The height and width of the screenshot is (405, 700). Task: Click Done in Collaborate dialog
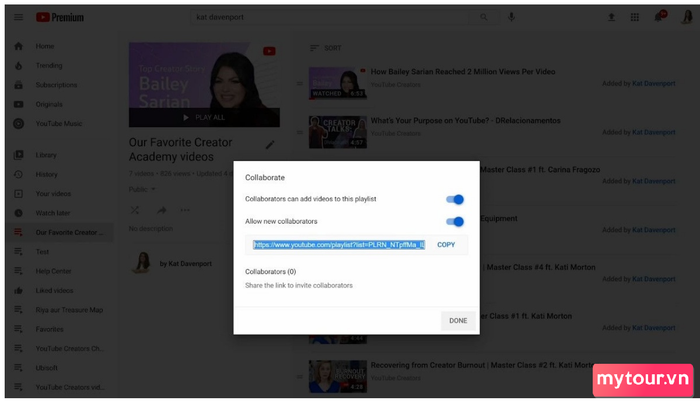pyautogui.click(x=458, y=321)
